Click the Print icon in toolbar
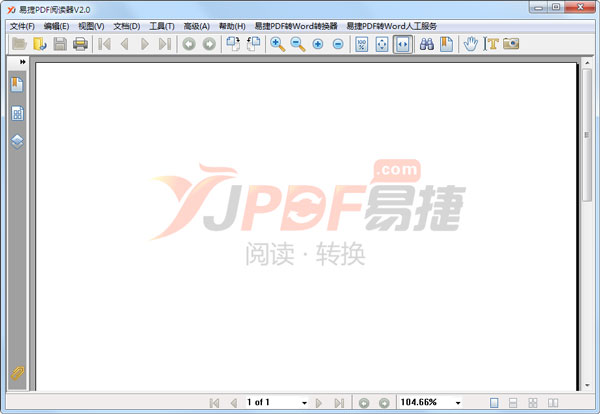The image size is (600, 414). pos(80,44)
